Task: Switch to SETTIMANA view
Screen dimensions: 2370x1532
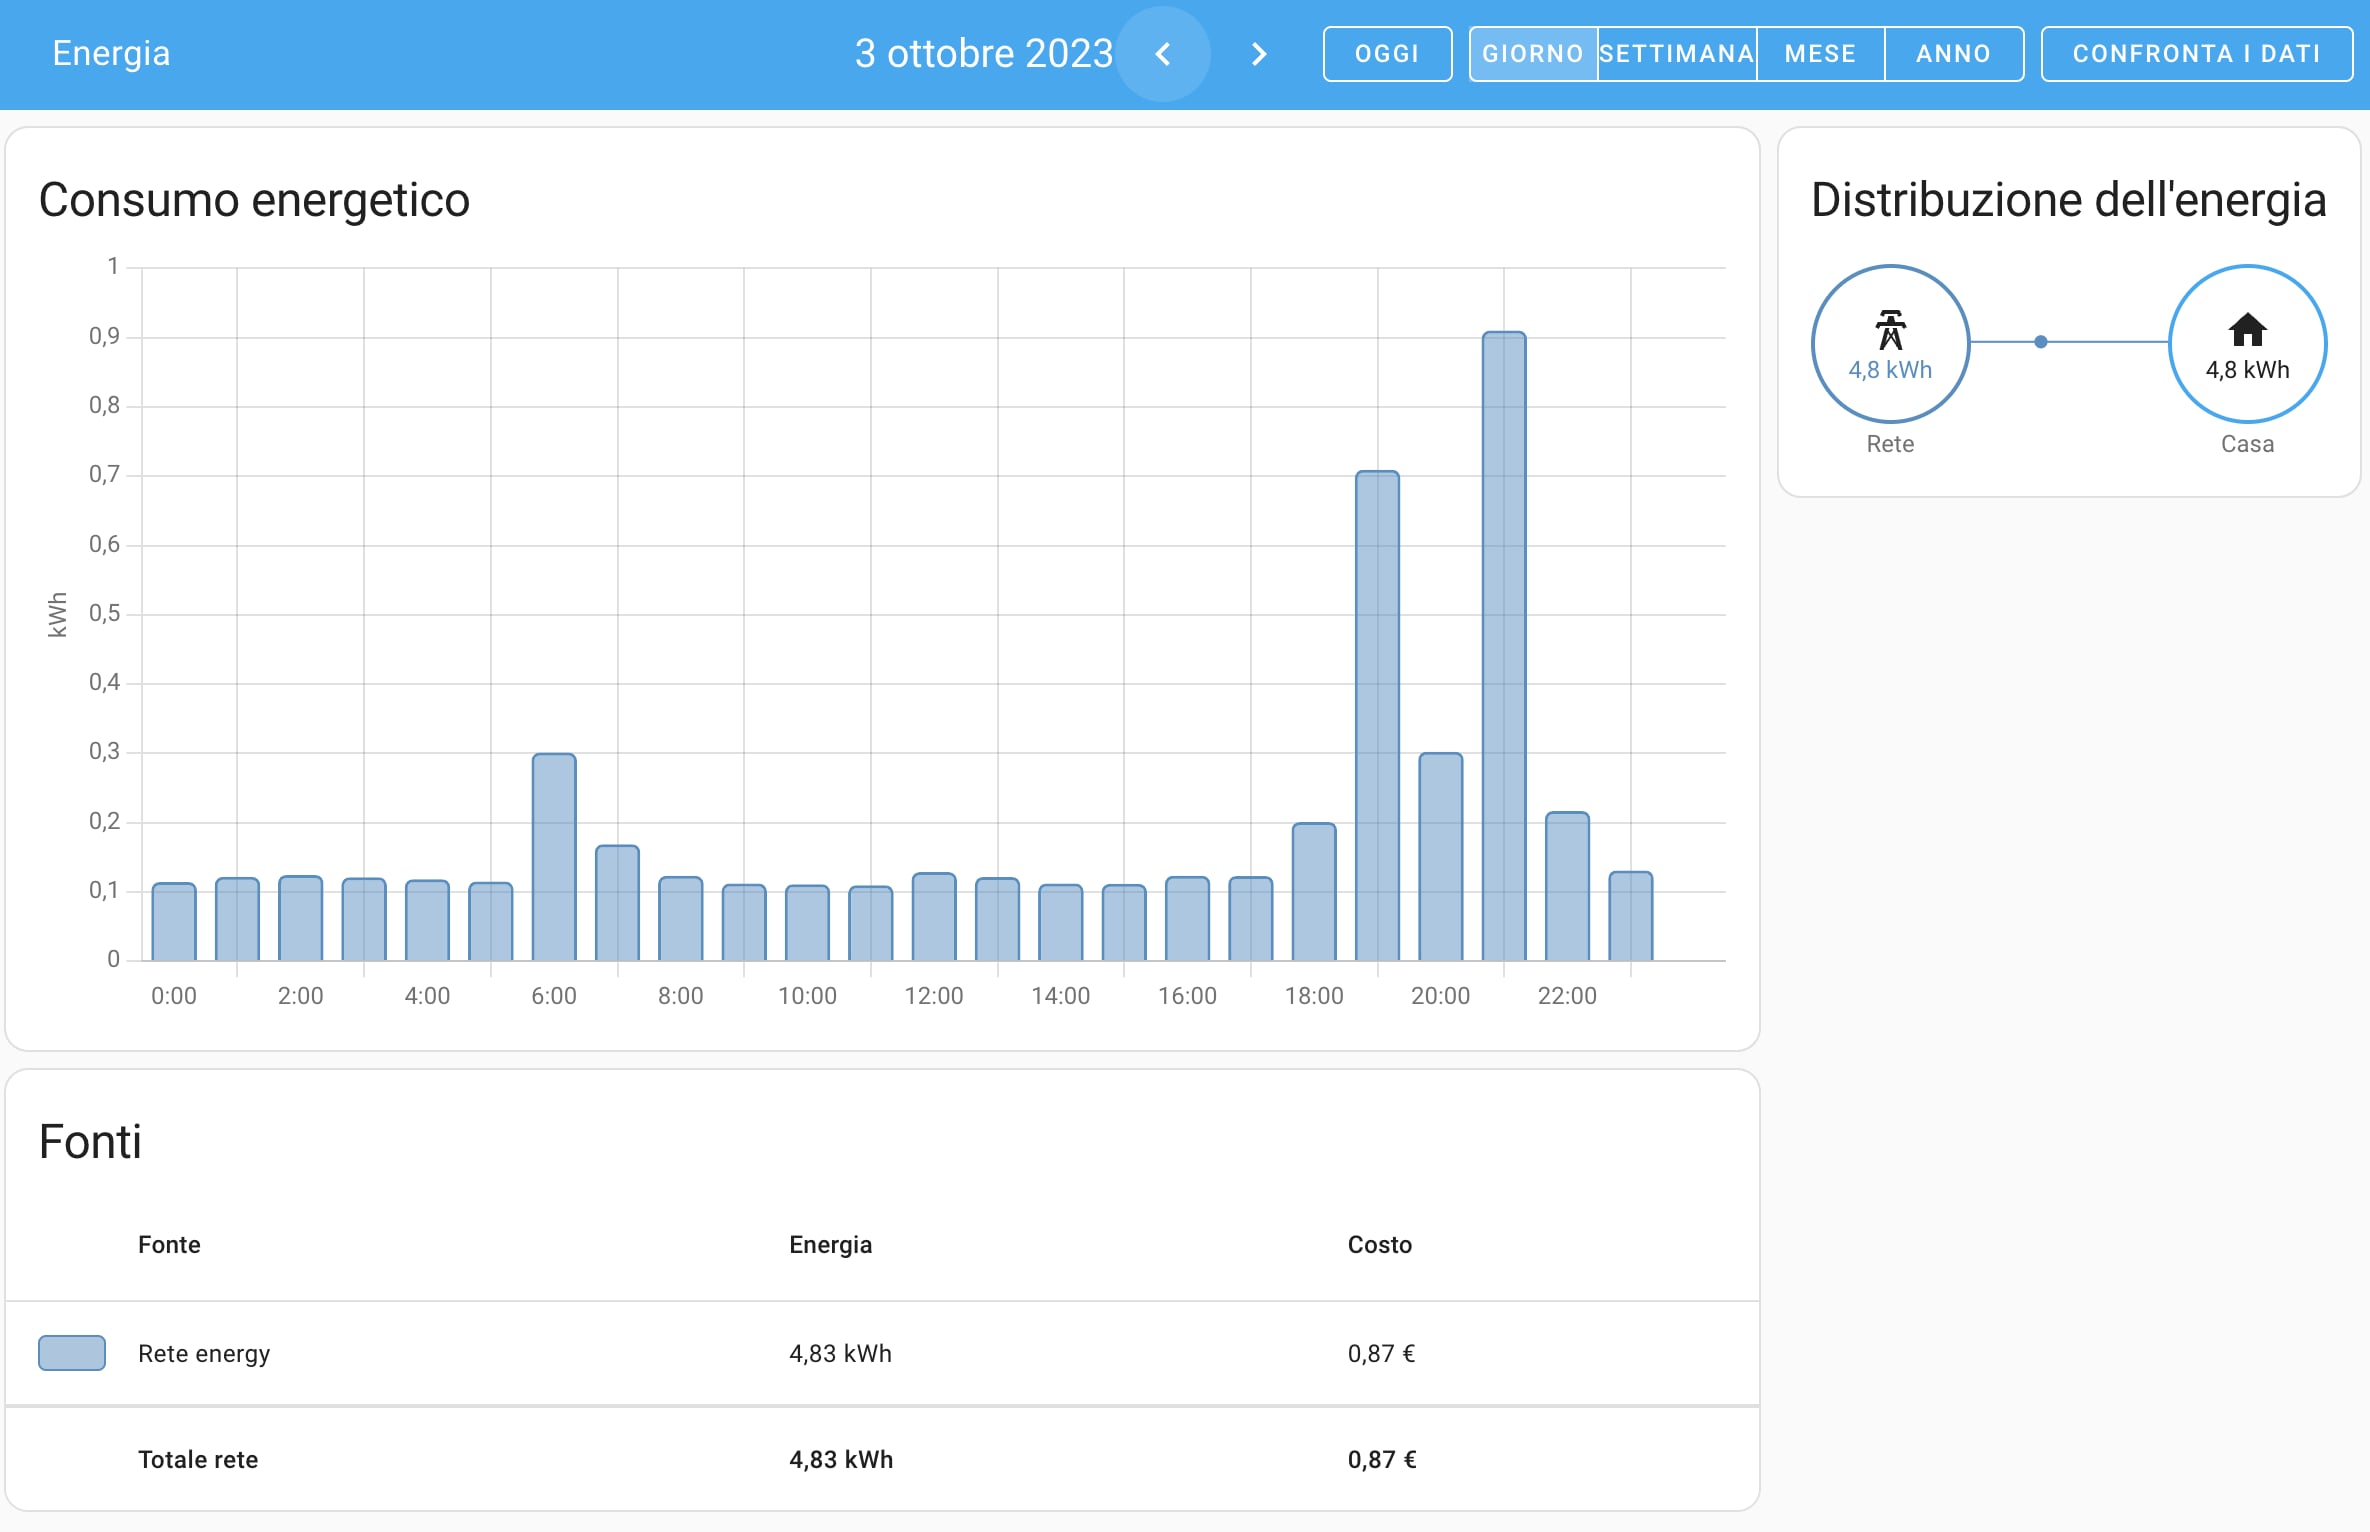Action: [1677, 54]
